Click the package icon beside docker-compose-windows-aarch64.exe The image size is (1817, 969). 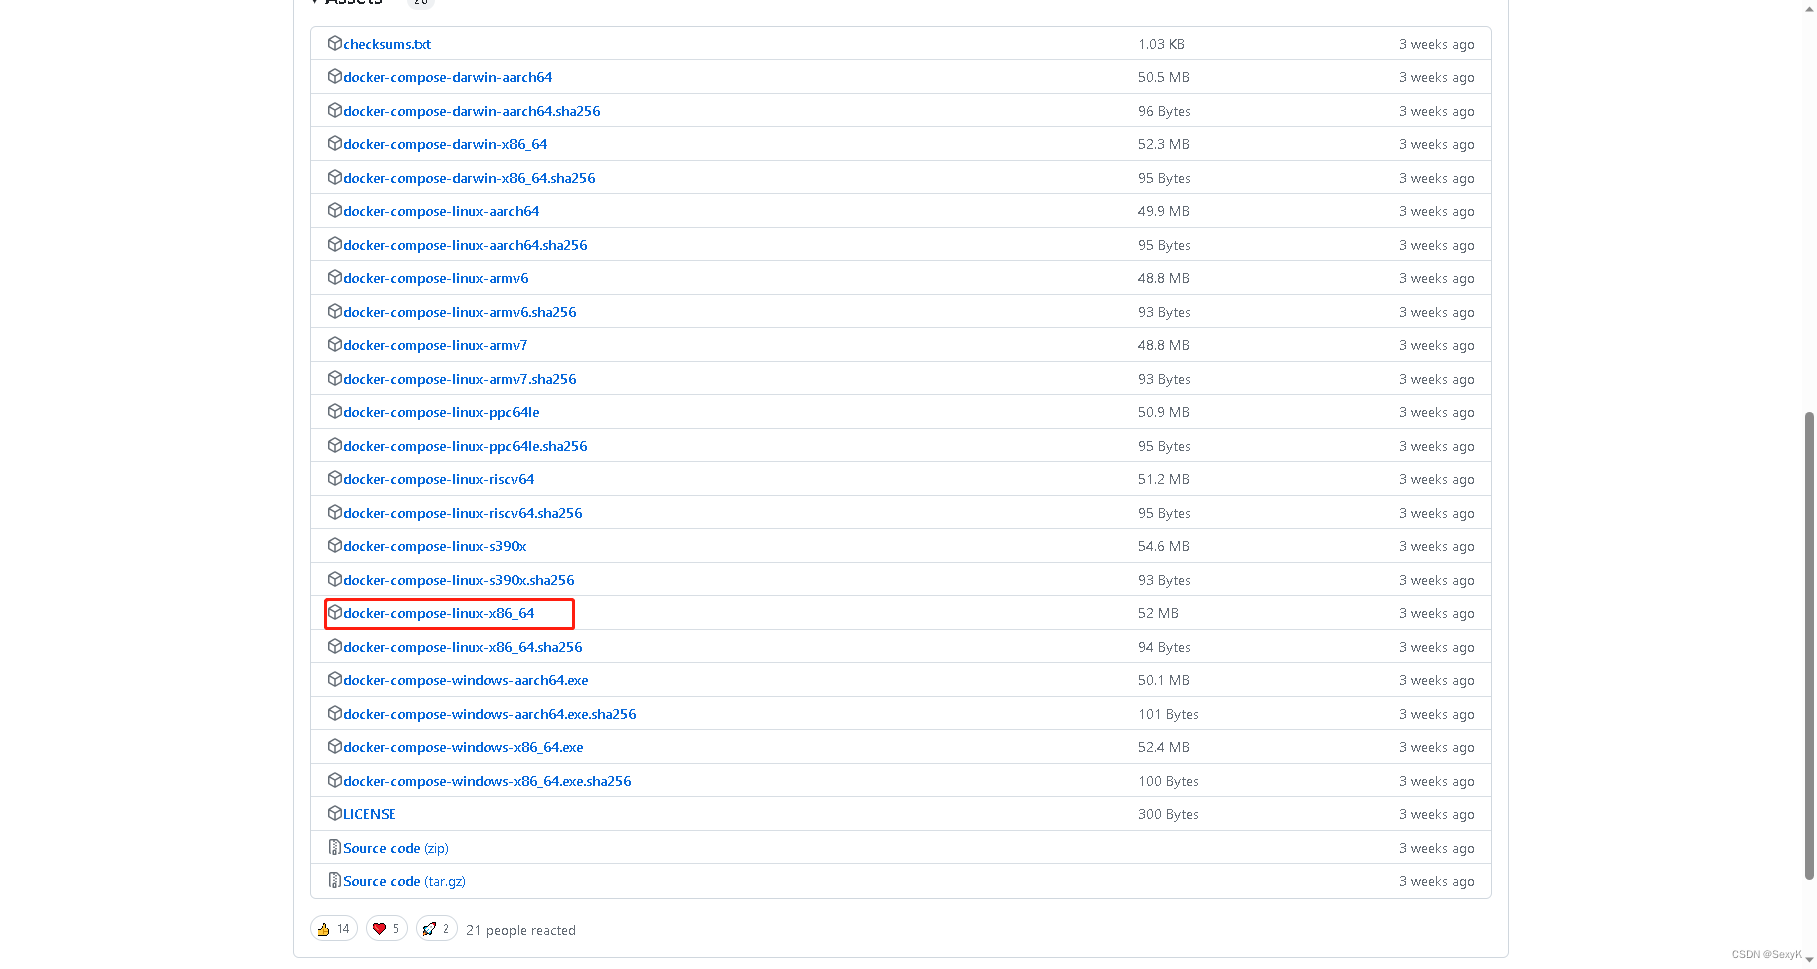tap(335, 679)
